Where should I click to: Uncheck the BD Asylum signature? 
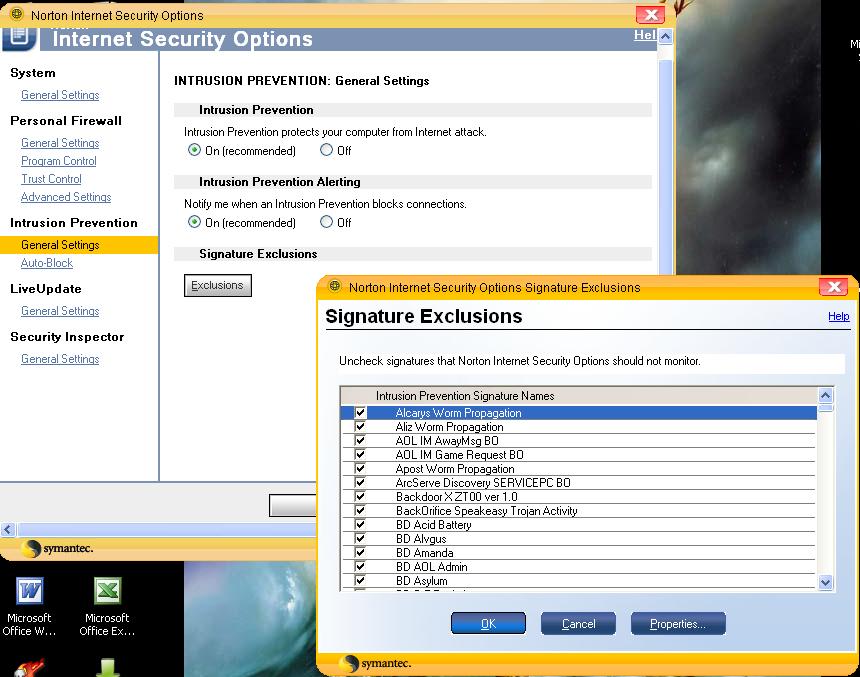360,580
